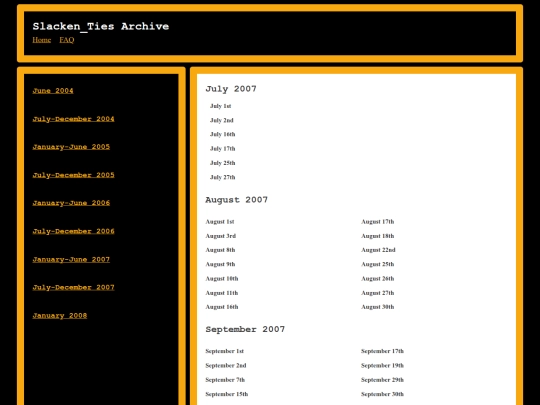The height and width of the screenshot is (405, 540).
Task: Open the August 1st entry
Action: click(x=220, y=222)
